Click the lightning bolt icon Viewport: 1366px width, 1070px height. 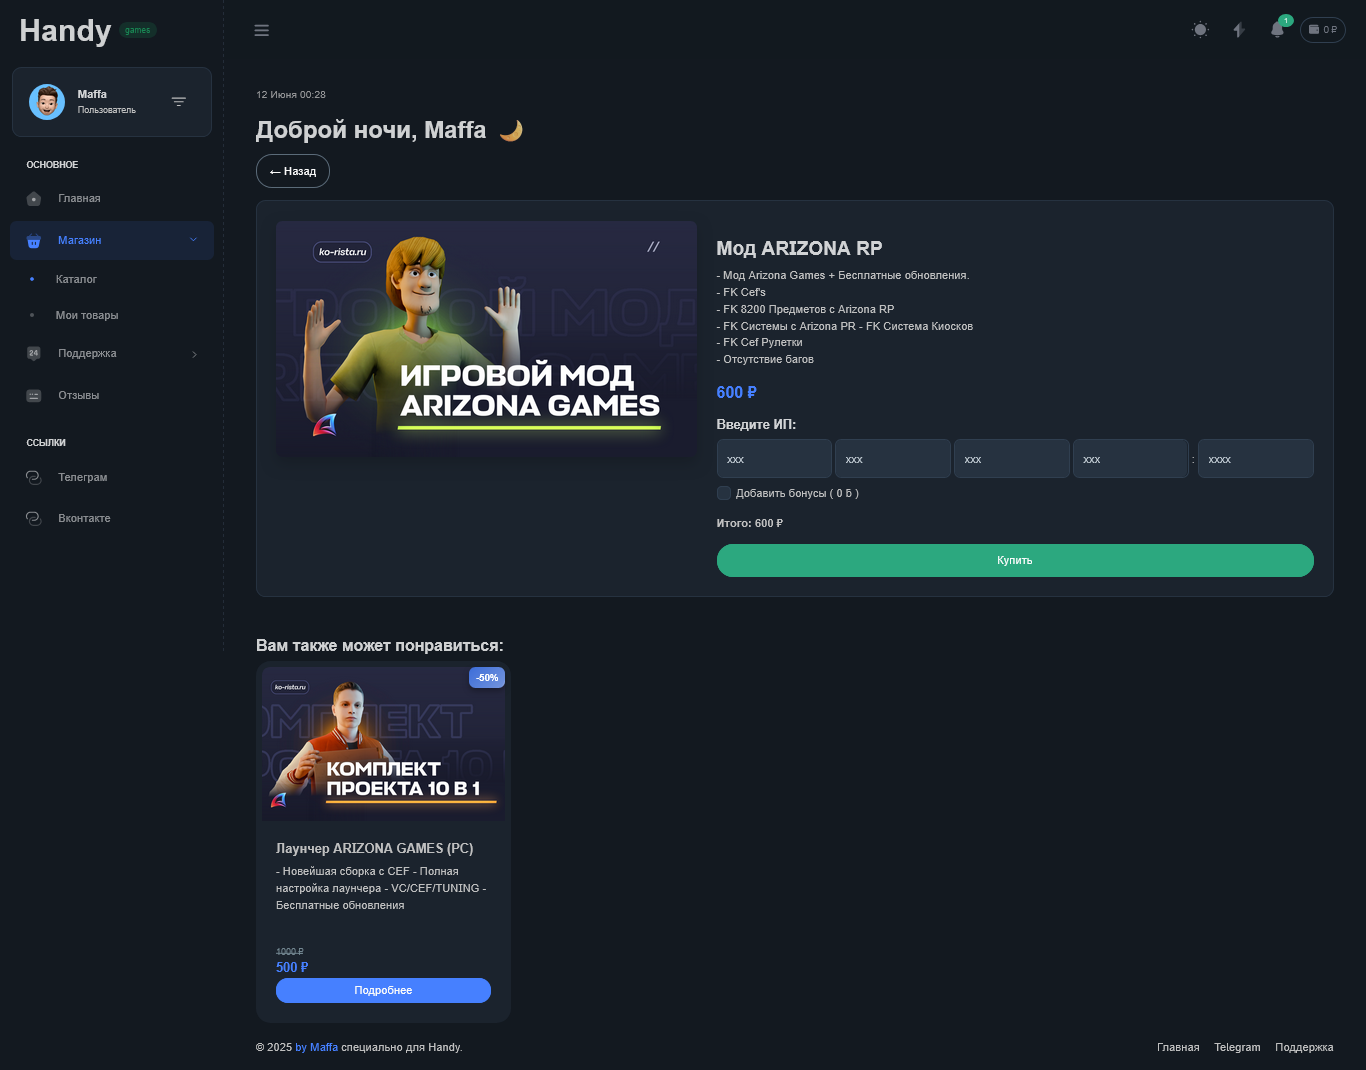[x=1239, y=30]
